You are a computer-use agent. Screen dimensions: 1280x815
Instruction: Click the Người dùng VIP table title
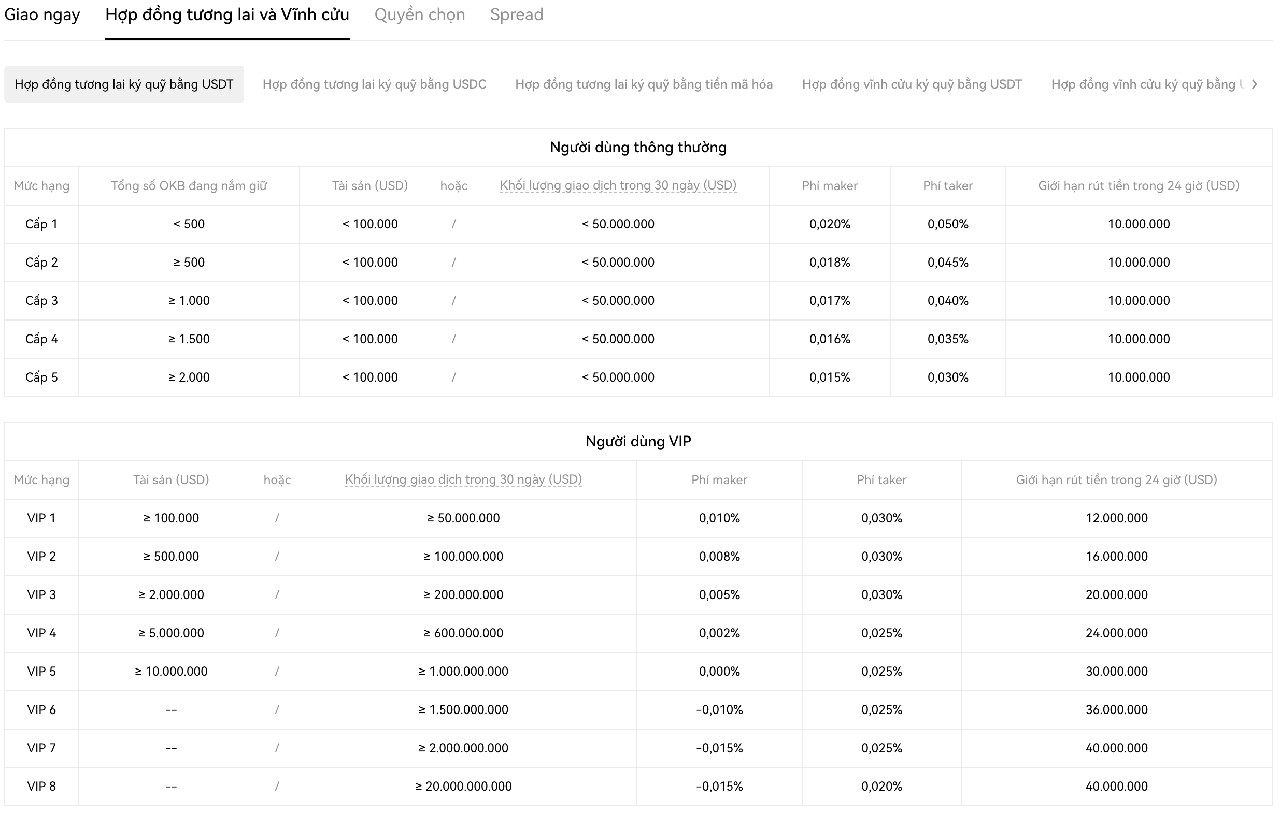pyautogui.click(x=639, y=441)
